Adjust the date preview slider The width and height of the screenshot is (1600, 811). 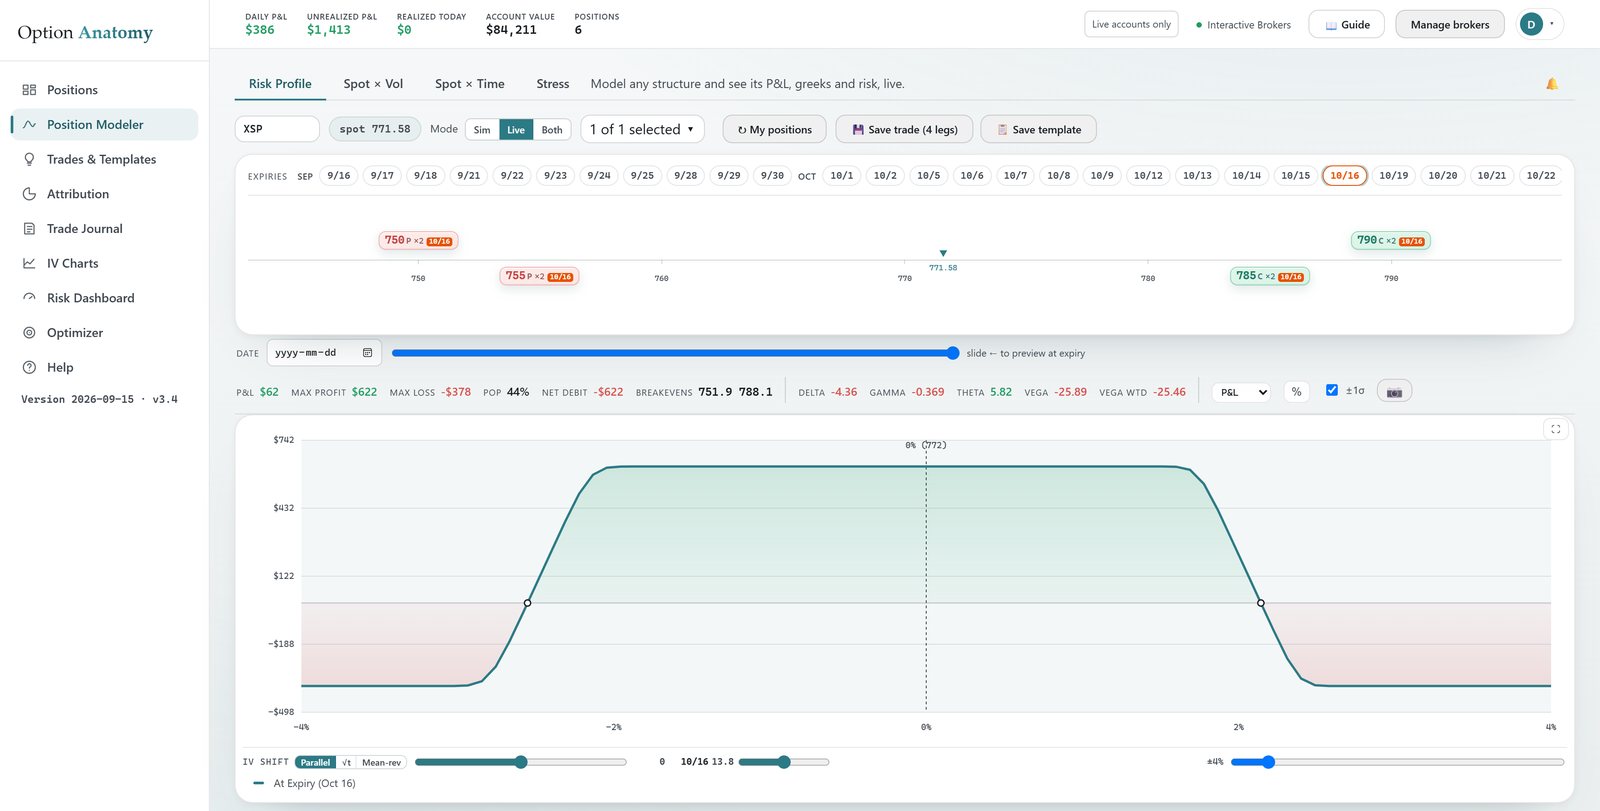(x=675, y=353)
